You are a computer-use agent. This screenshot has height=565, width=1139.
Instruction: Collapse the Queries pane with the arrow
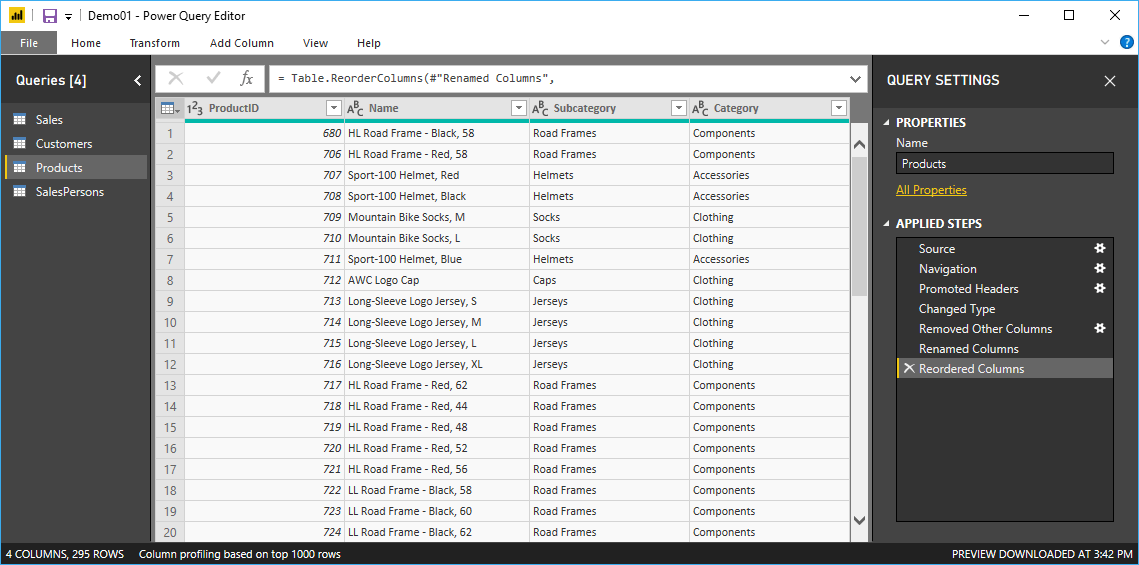click(x=138, y=81)
